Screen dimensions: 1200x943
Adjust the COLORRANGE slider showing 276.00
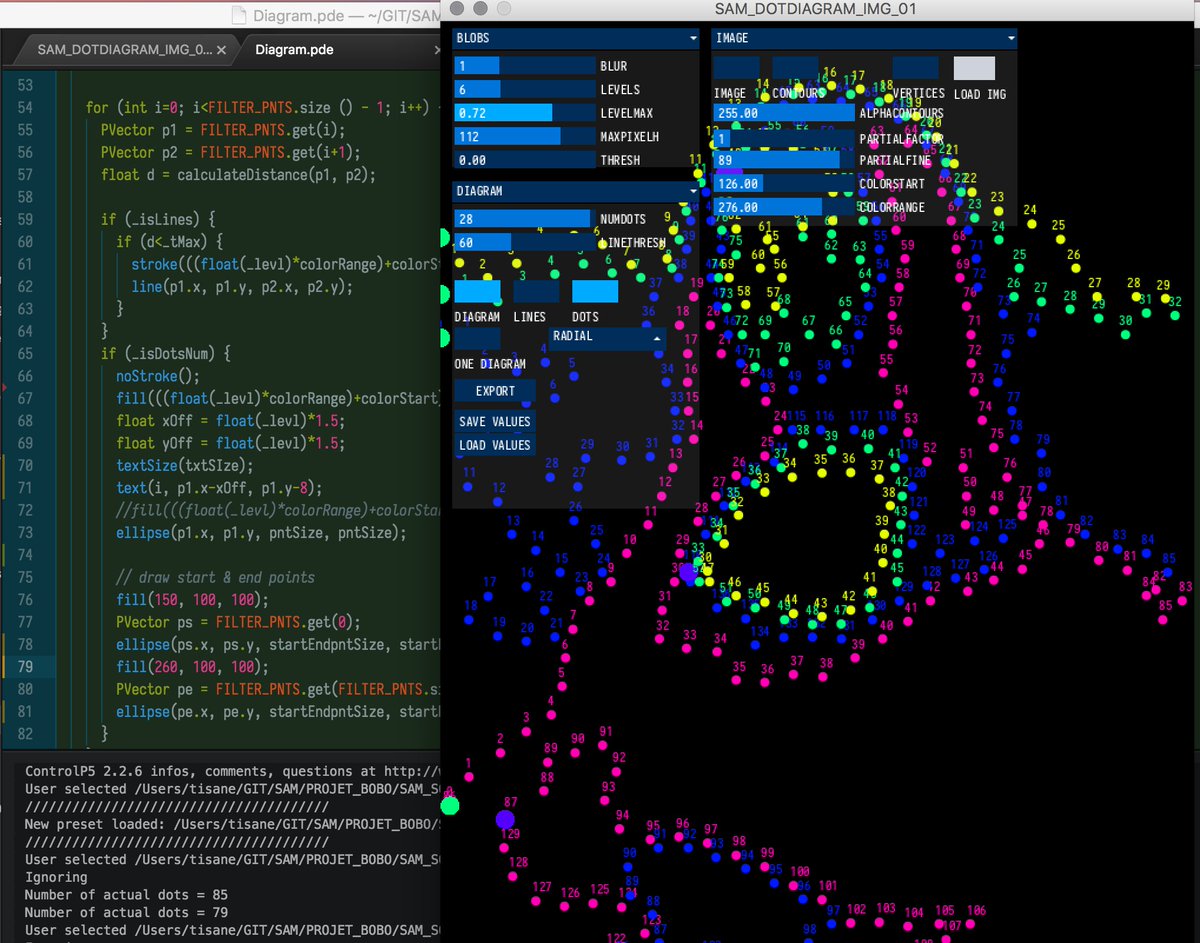pos(784,207)
